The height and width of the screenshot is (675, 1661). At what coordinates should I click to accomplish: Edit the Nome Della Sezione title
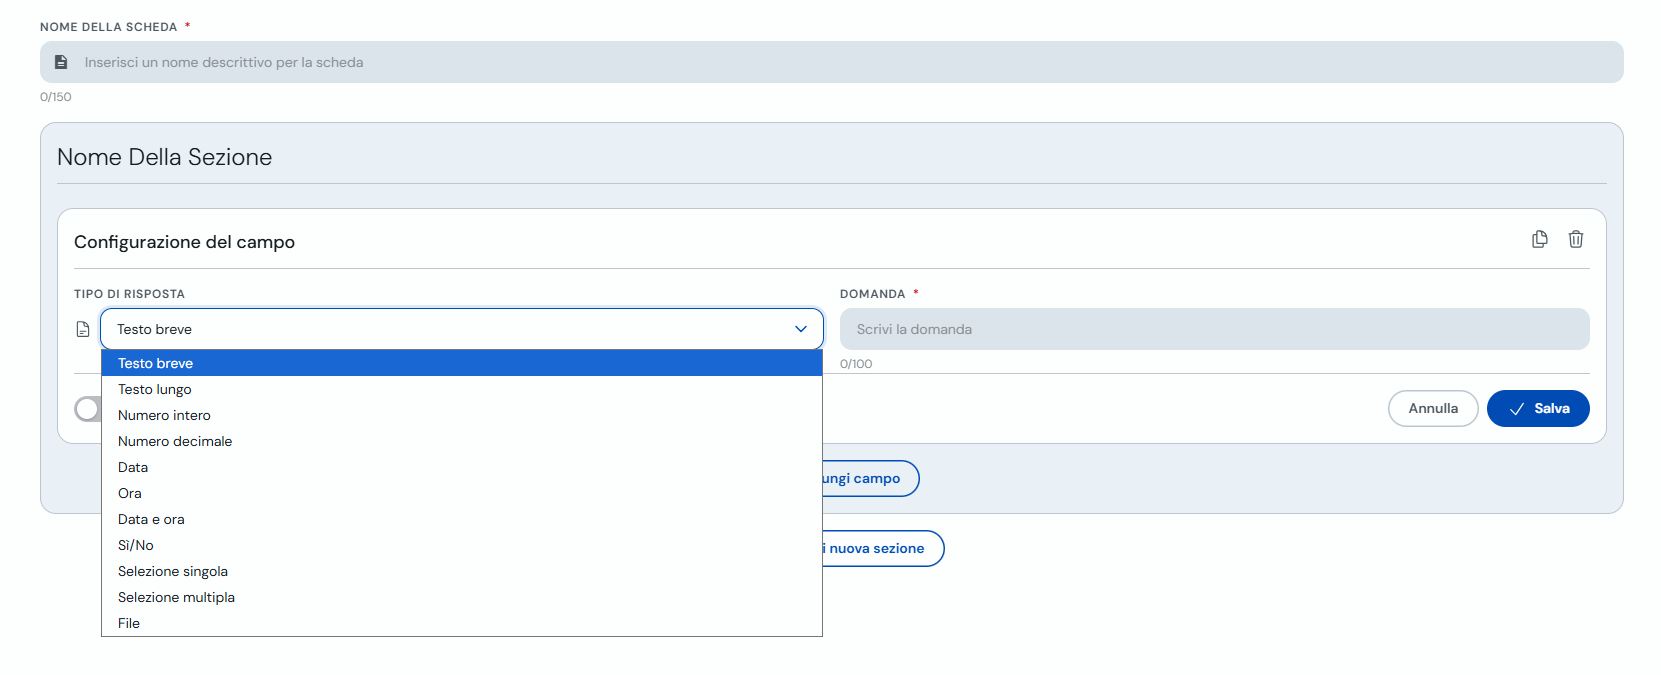[x=165, y=157]
